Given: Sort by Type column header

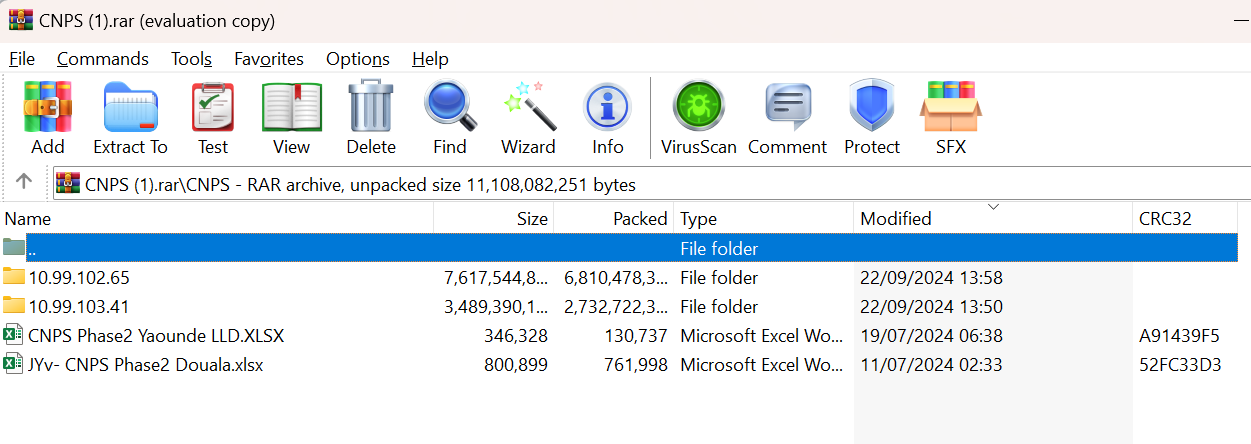Looking at the screenshot, I should click(764, 218).
